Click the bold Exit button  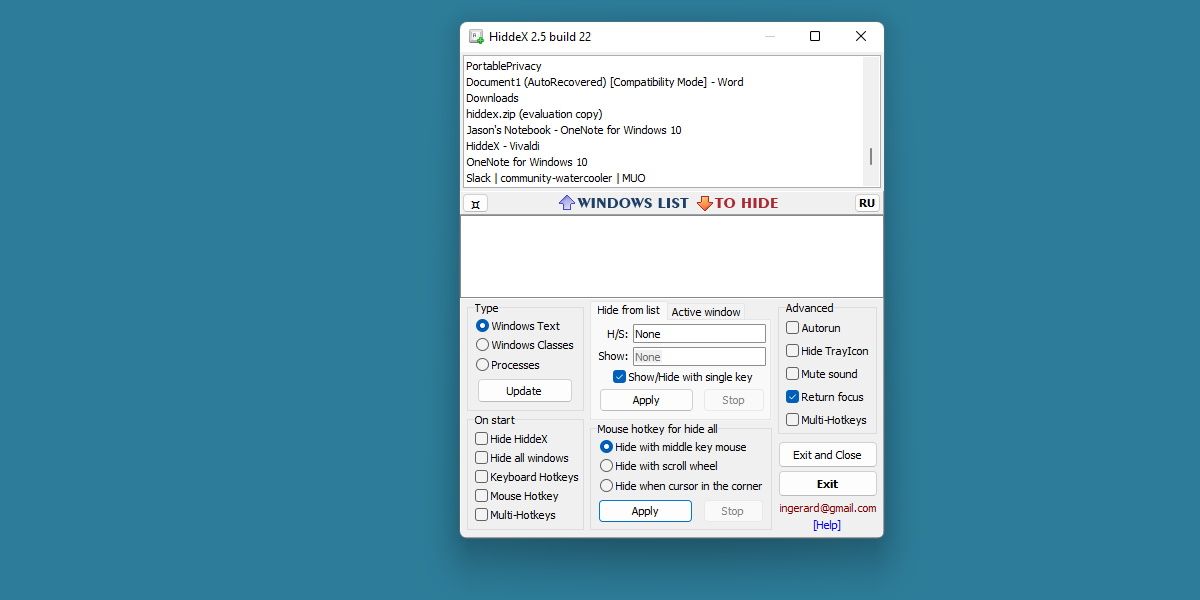(828, 484)
